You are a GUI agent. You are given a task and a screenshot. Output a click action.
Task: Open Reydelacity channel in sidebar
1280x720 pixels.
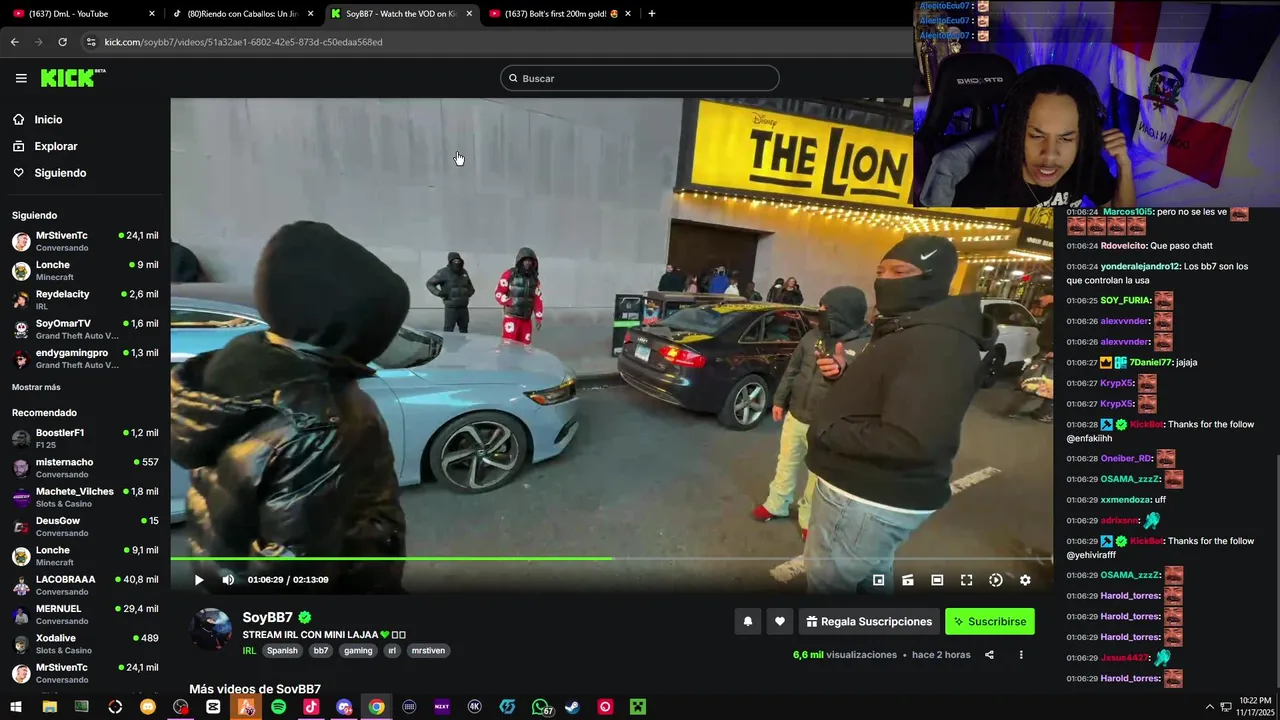pyautogui.click(x=85, y=299)
